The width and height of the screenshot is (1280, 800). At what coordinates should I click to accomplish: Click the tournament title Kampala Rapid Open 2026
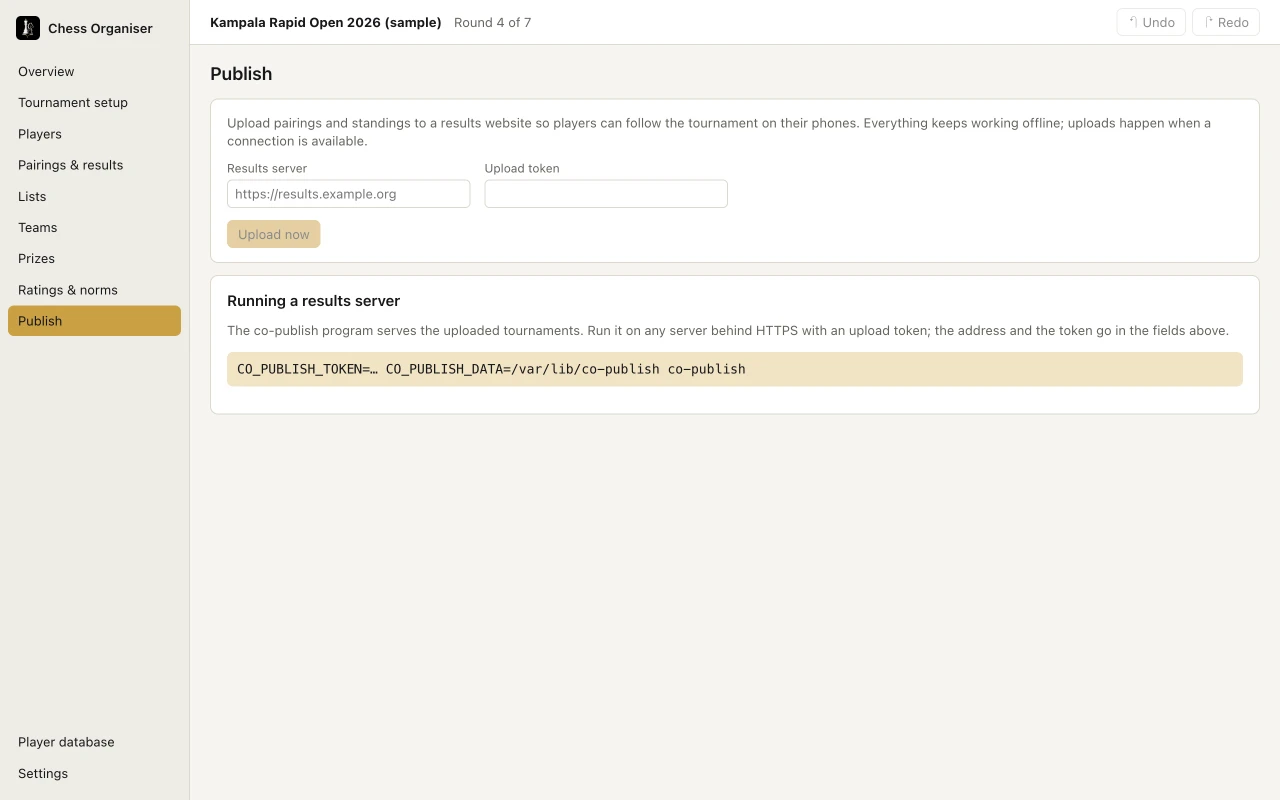pos(326,22)
